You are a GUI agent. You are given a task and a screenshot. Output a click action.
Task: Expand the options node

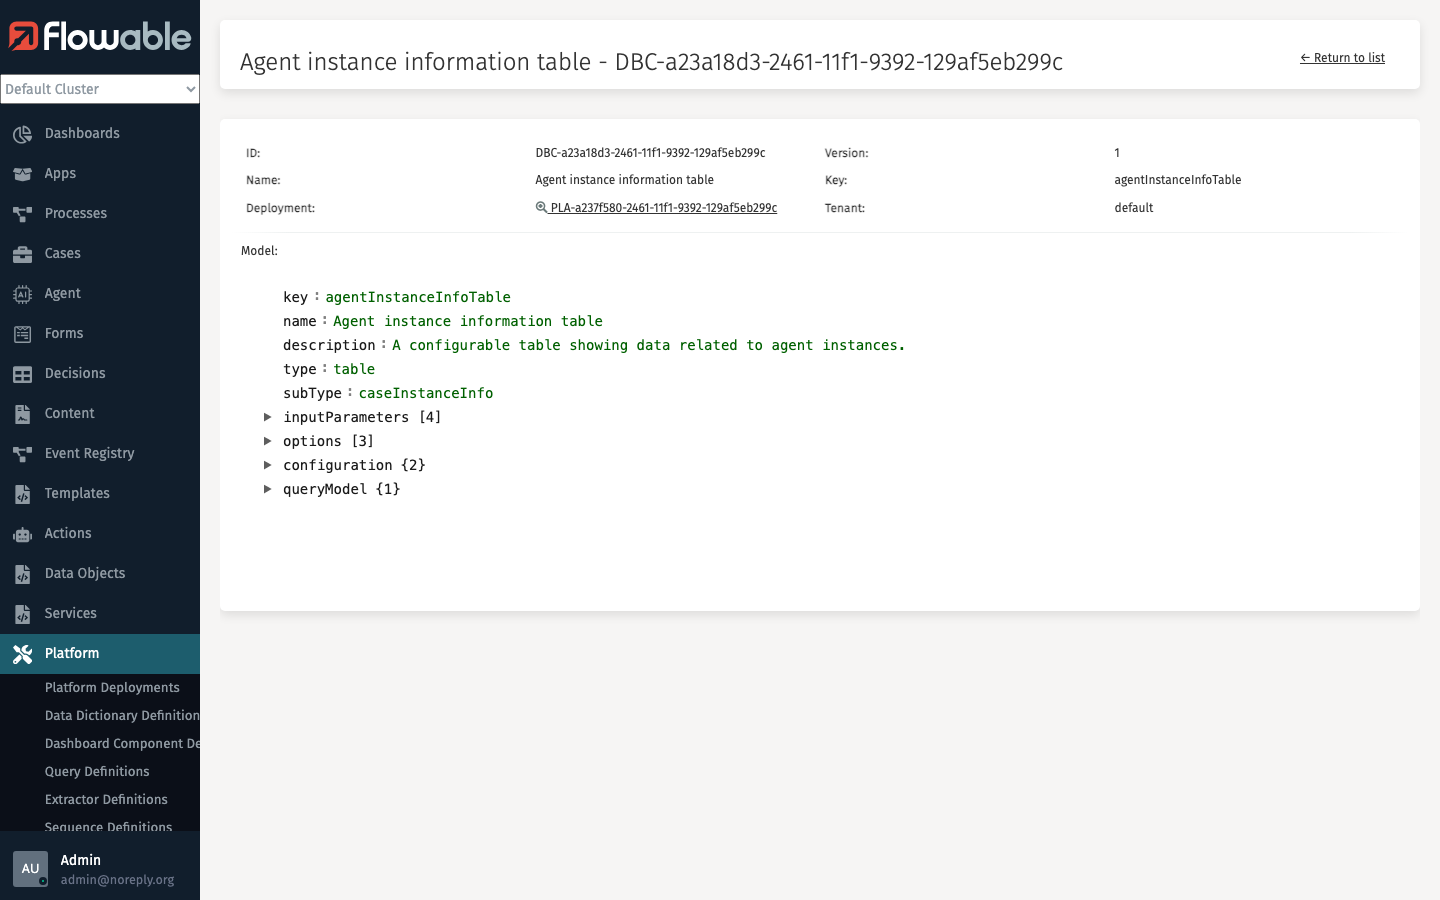(x=267, y=441)
